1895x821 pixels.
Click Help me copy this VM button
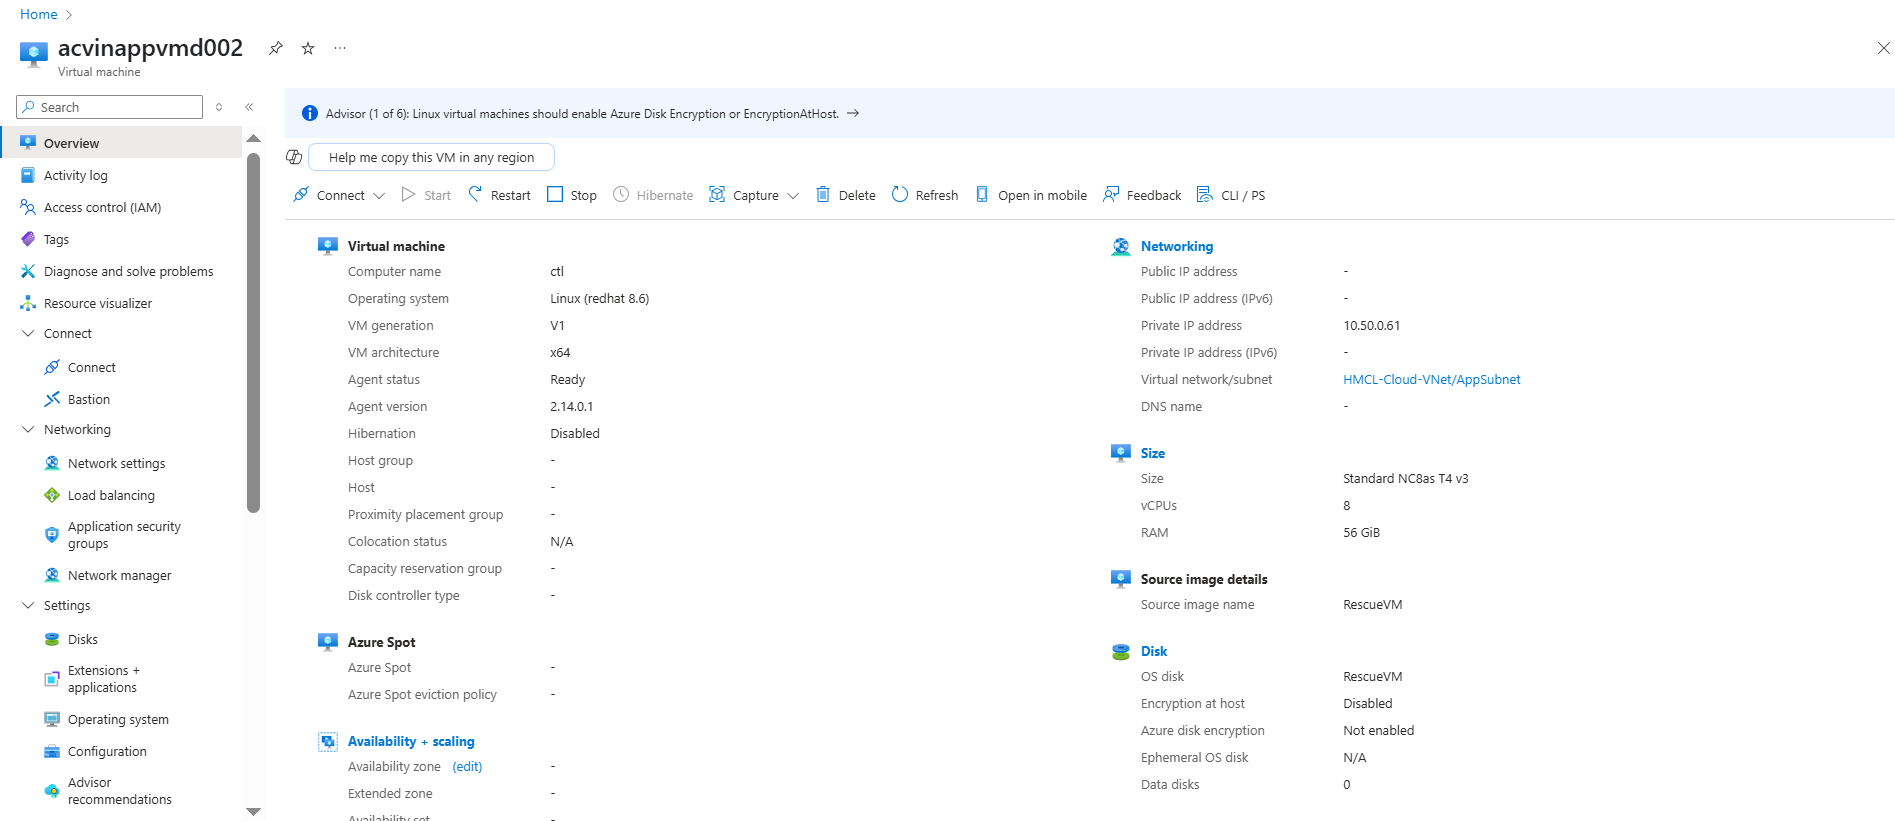pos(431,158)
